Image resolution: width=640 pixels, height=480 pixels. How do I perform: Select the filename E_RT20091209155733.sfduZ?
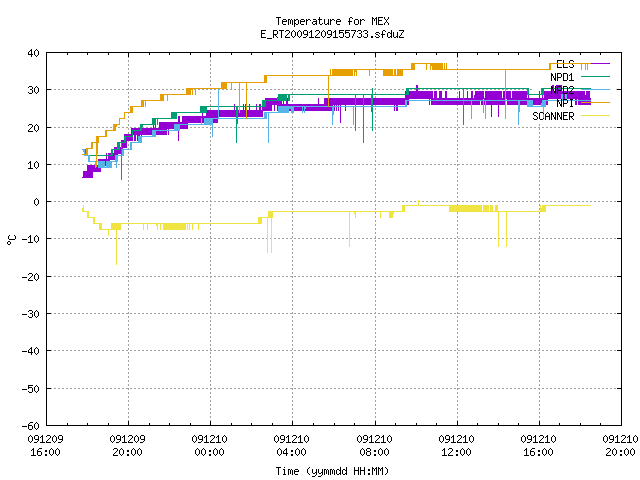coord(332,34)
